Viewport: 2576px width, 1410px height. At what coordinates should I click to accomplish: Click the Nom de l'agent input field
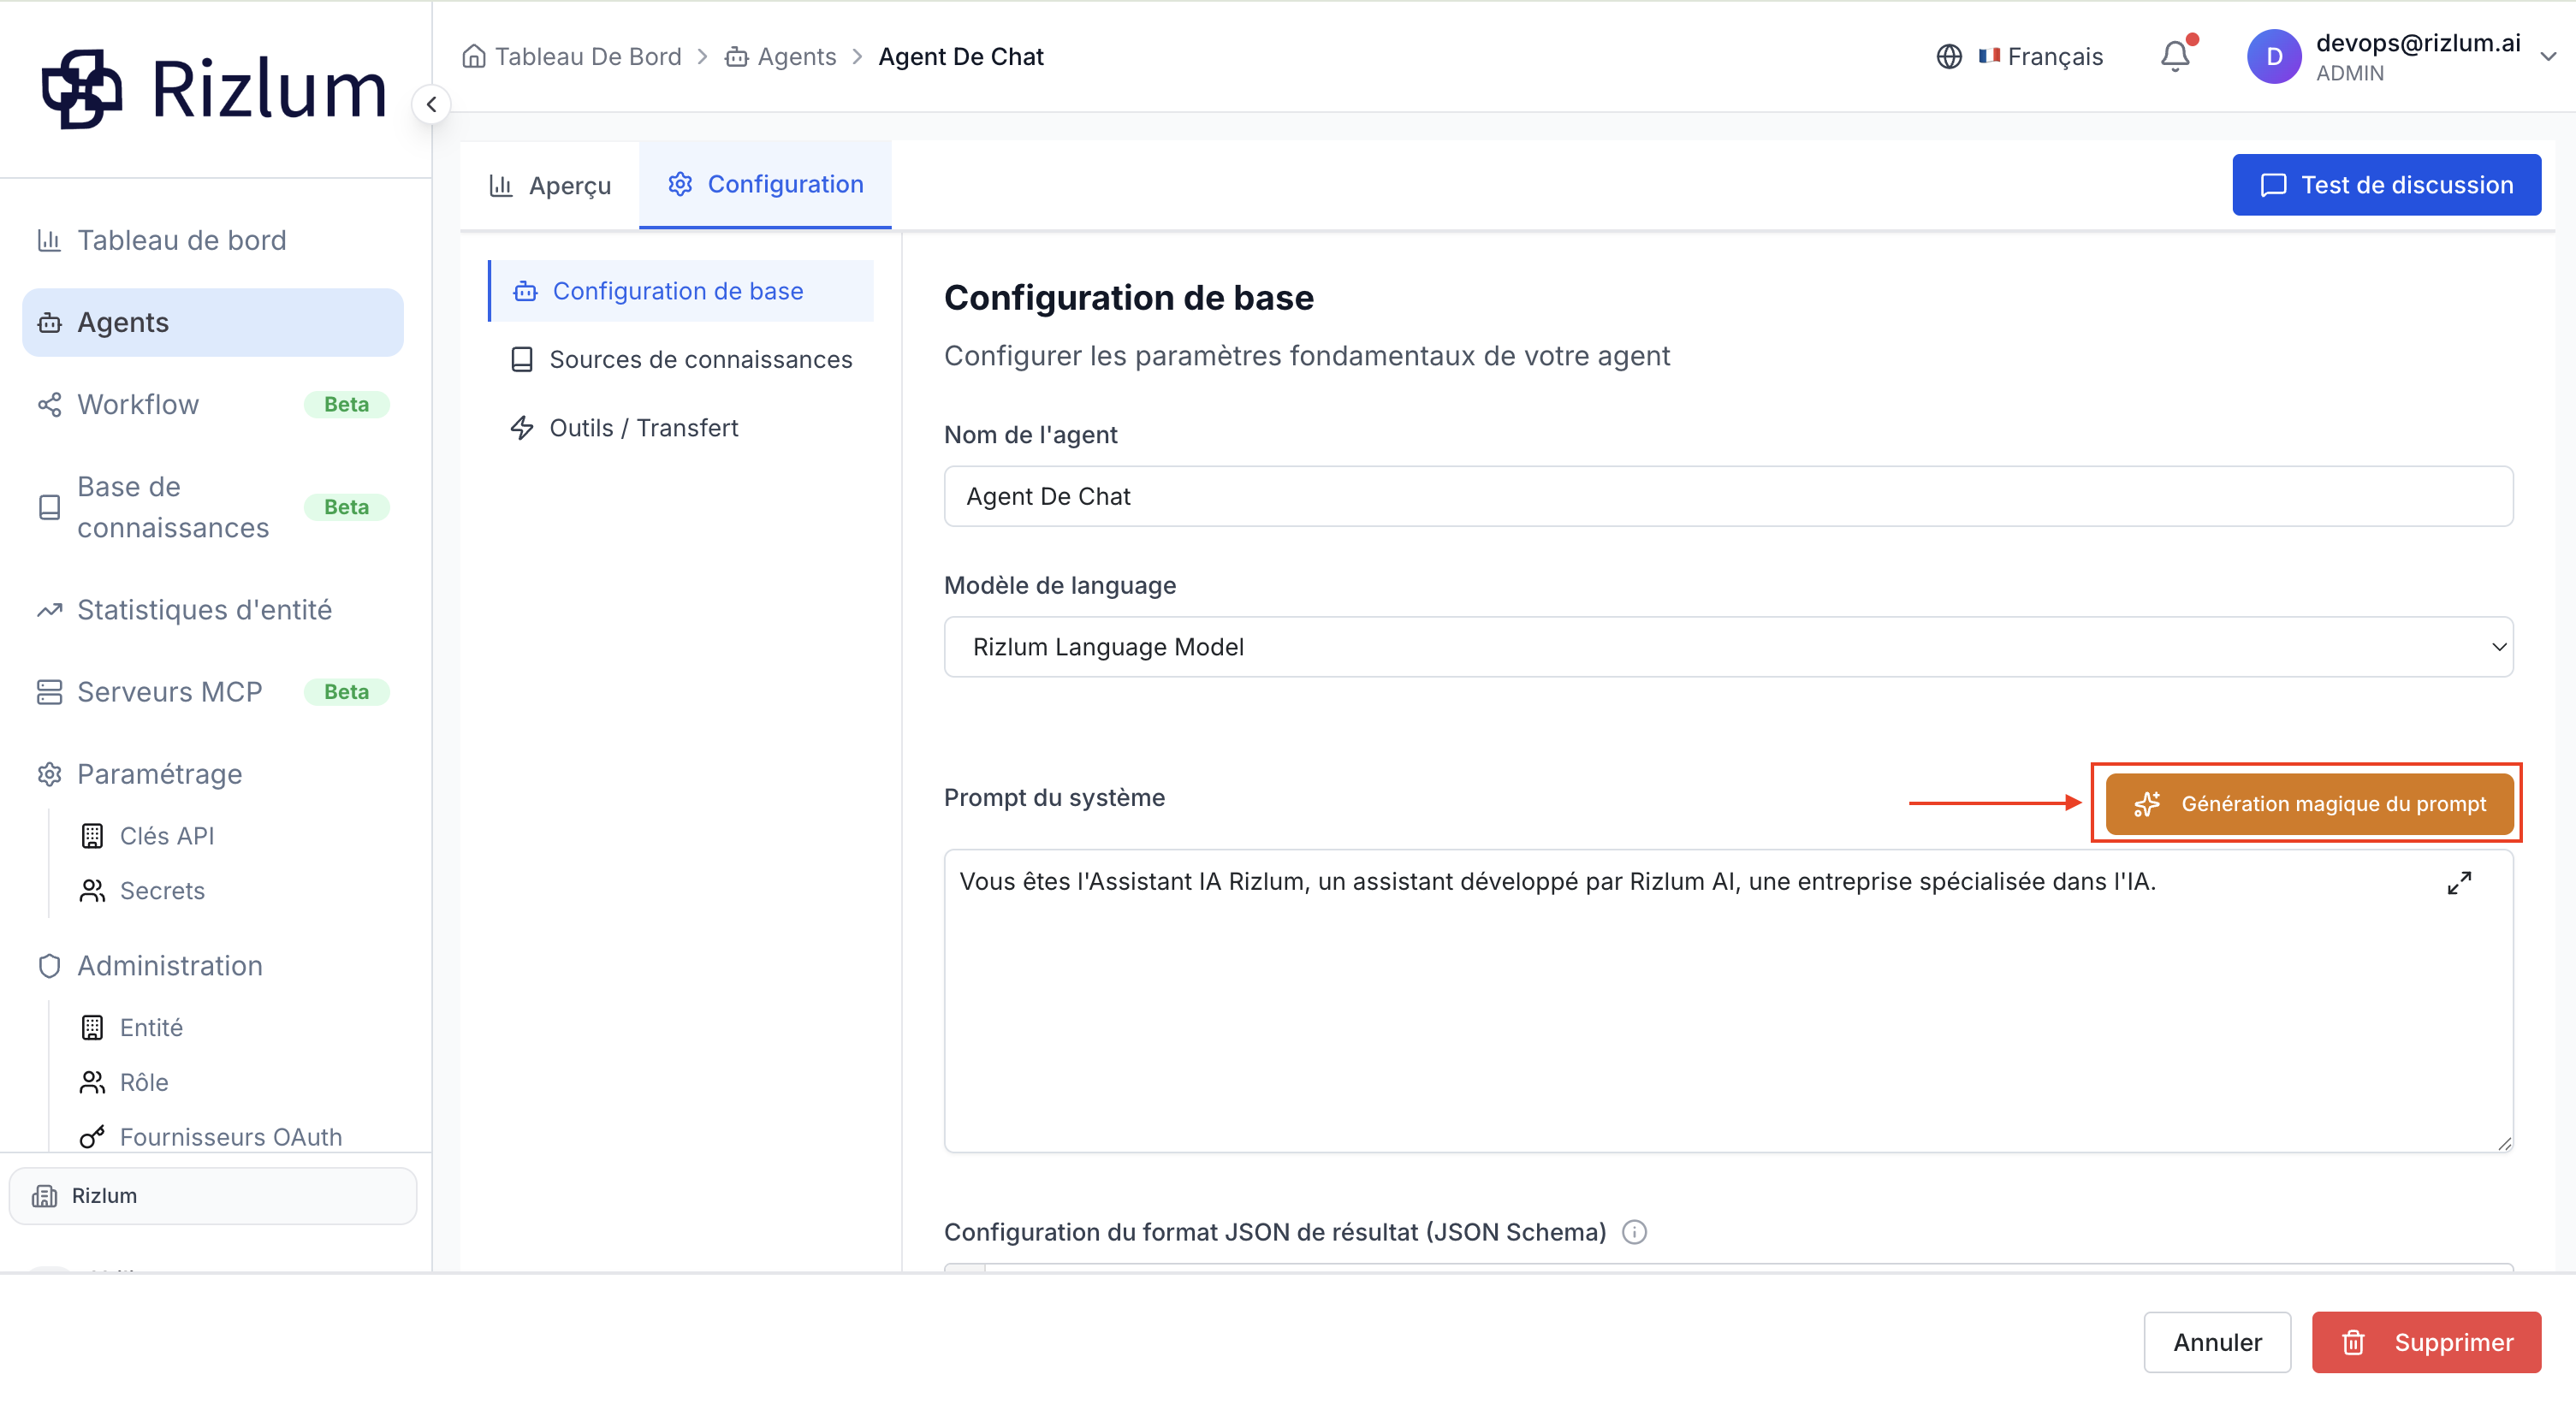(1728, 496)
